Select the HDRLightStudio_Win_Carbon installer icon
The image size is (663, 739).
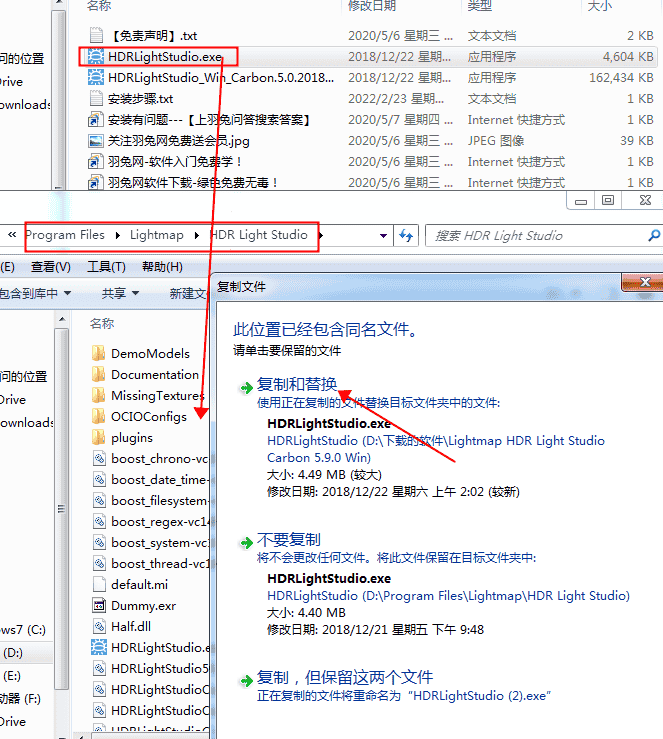(96, 77)
